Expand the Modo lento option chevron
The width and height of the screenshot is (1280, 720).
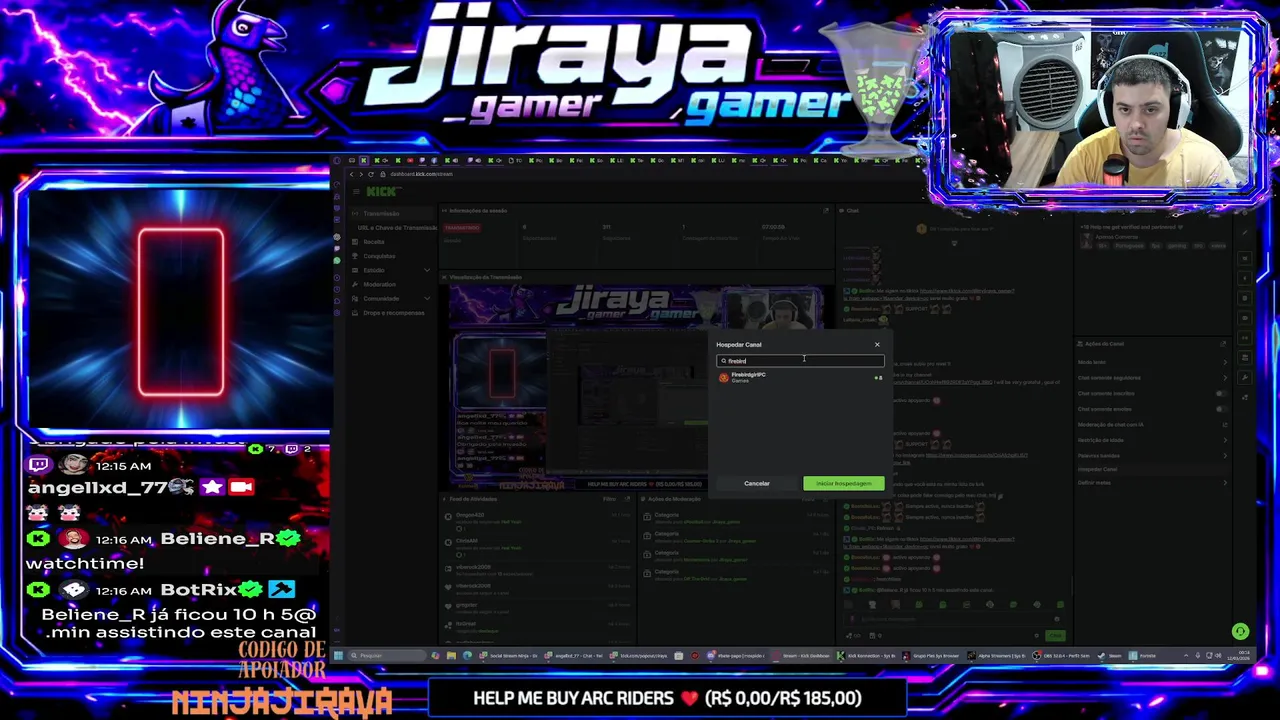coord(1225,362)
